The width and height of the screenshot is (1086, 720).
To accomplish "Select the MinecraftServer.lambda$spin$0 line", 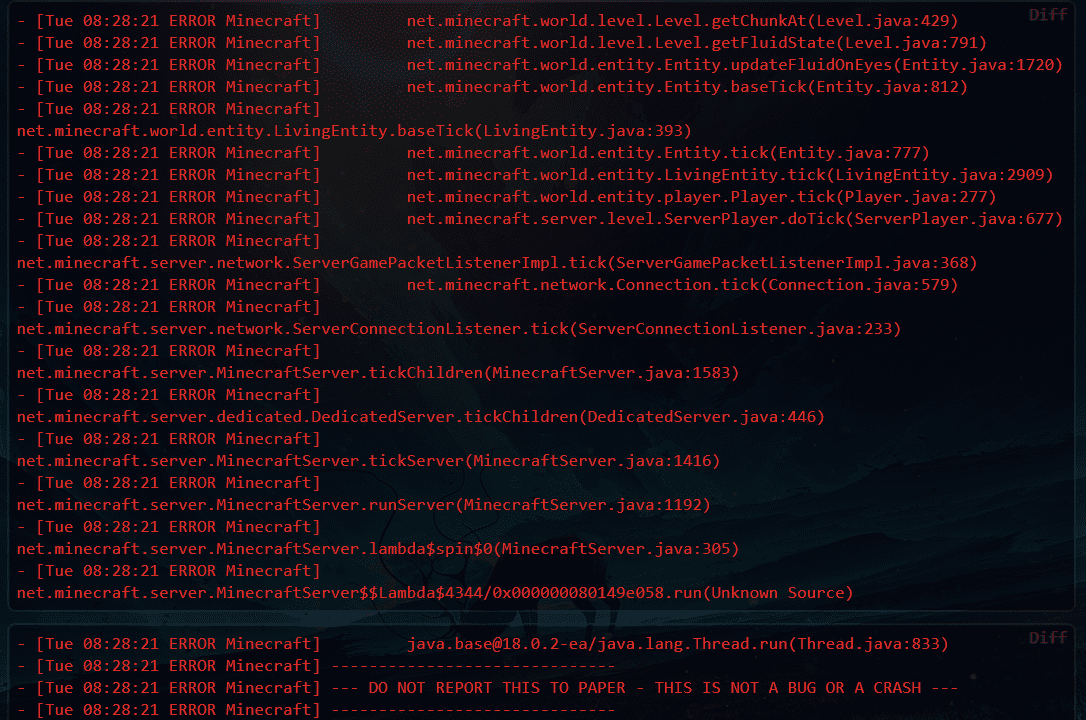I will point(377,549).
